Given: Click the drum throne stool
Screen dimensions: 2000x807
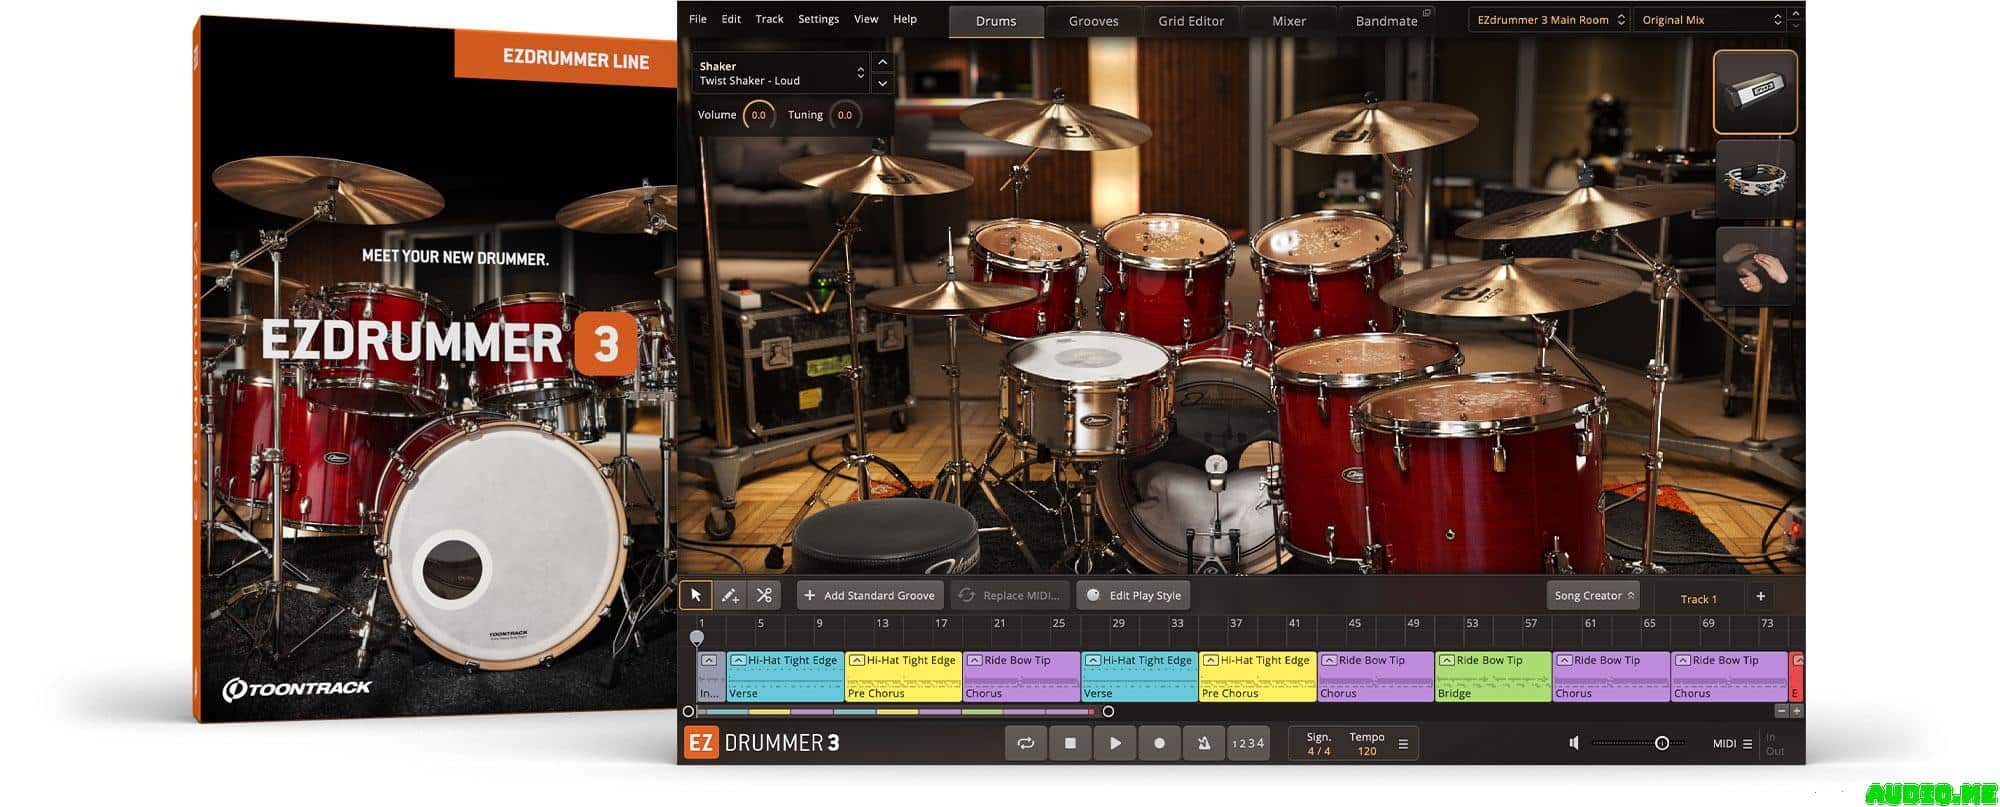Looking at the screenshot, I should pyautogui.click(x=887, y=535).
